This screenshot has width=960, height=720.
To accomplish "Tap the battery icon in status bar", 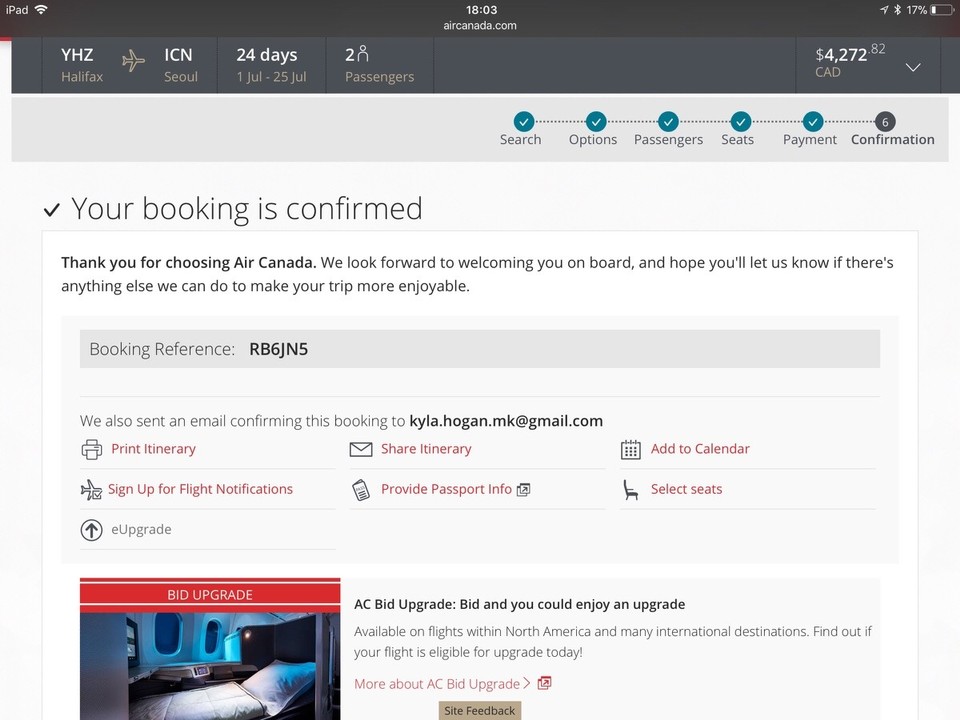I will tap(942, 10).
